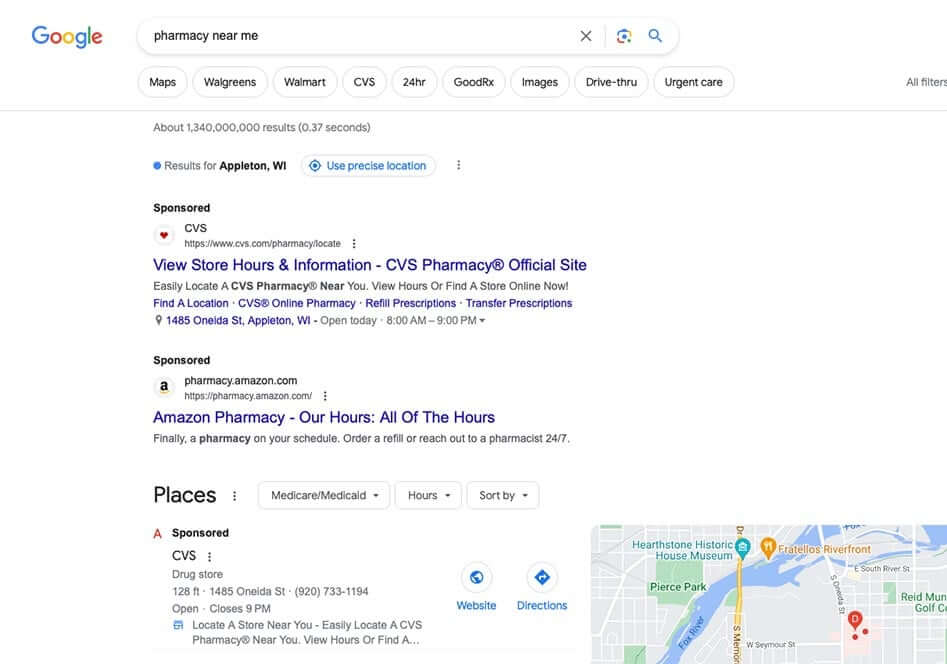
Task: Select the Maps filter chip
Action: coord(162,82)
